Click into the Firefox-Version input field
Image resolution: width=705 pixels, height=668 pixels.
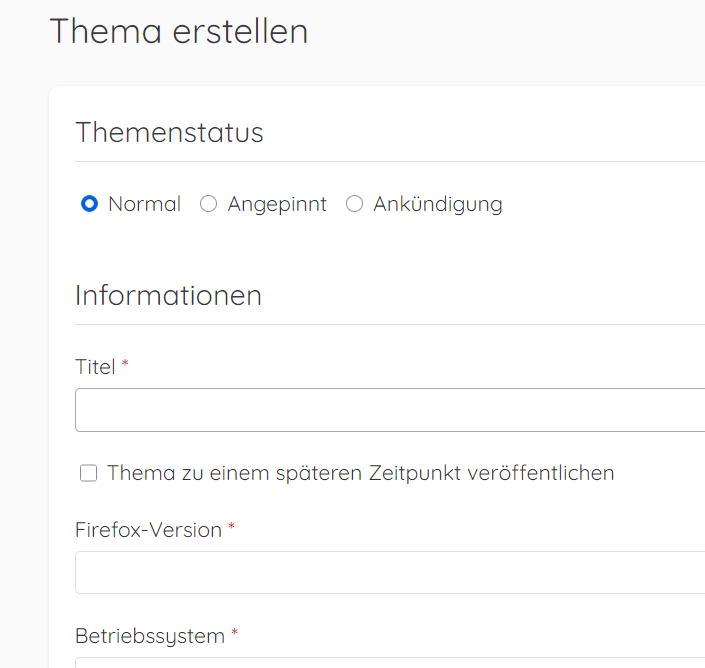tap(390, 572)
